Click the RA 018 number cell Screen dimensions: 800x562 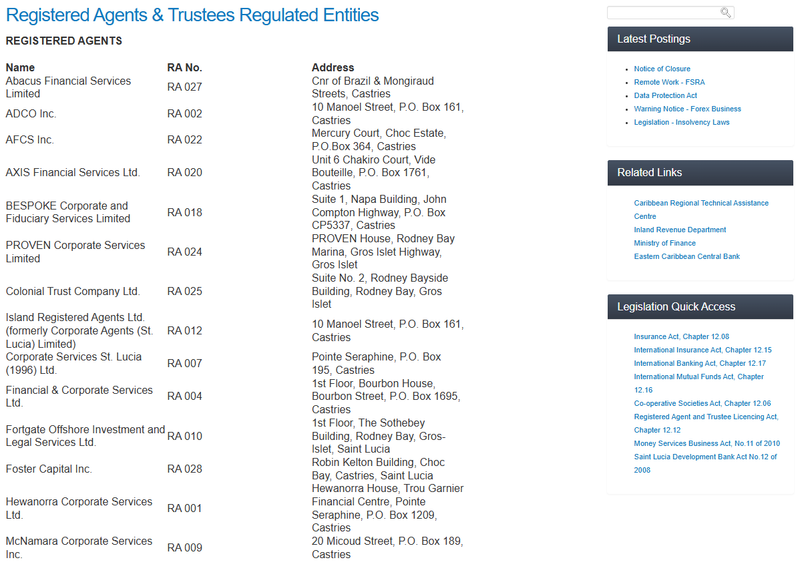click(184, 212)
